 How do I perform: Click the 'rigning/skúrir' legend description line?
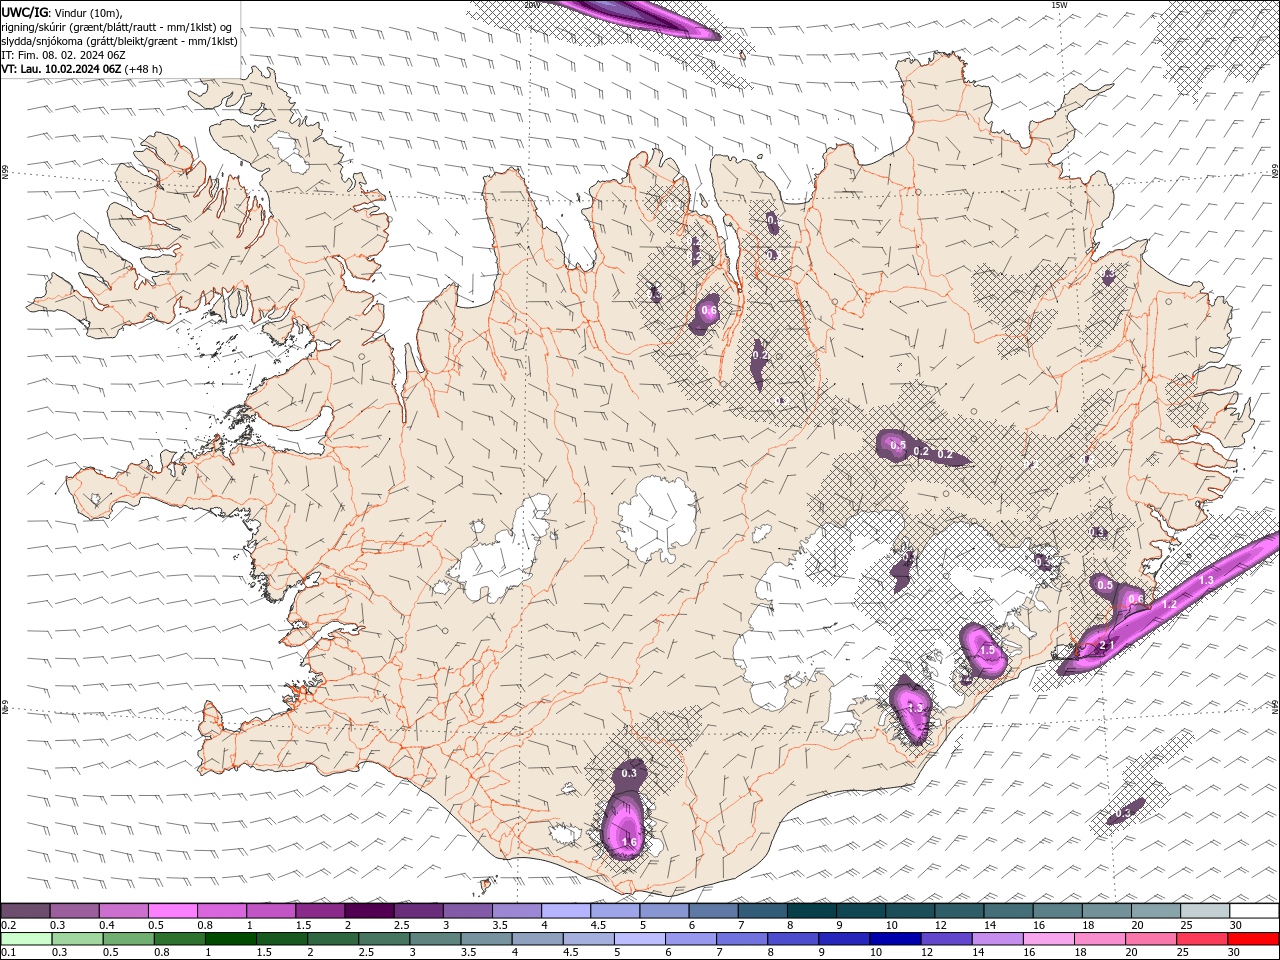117,27
